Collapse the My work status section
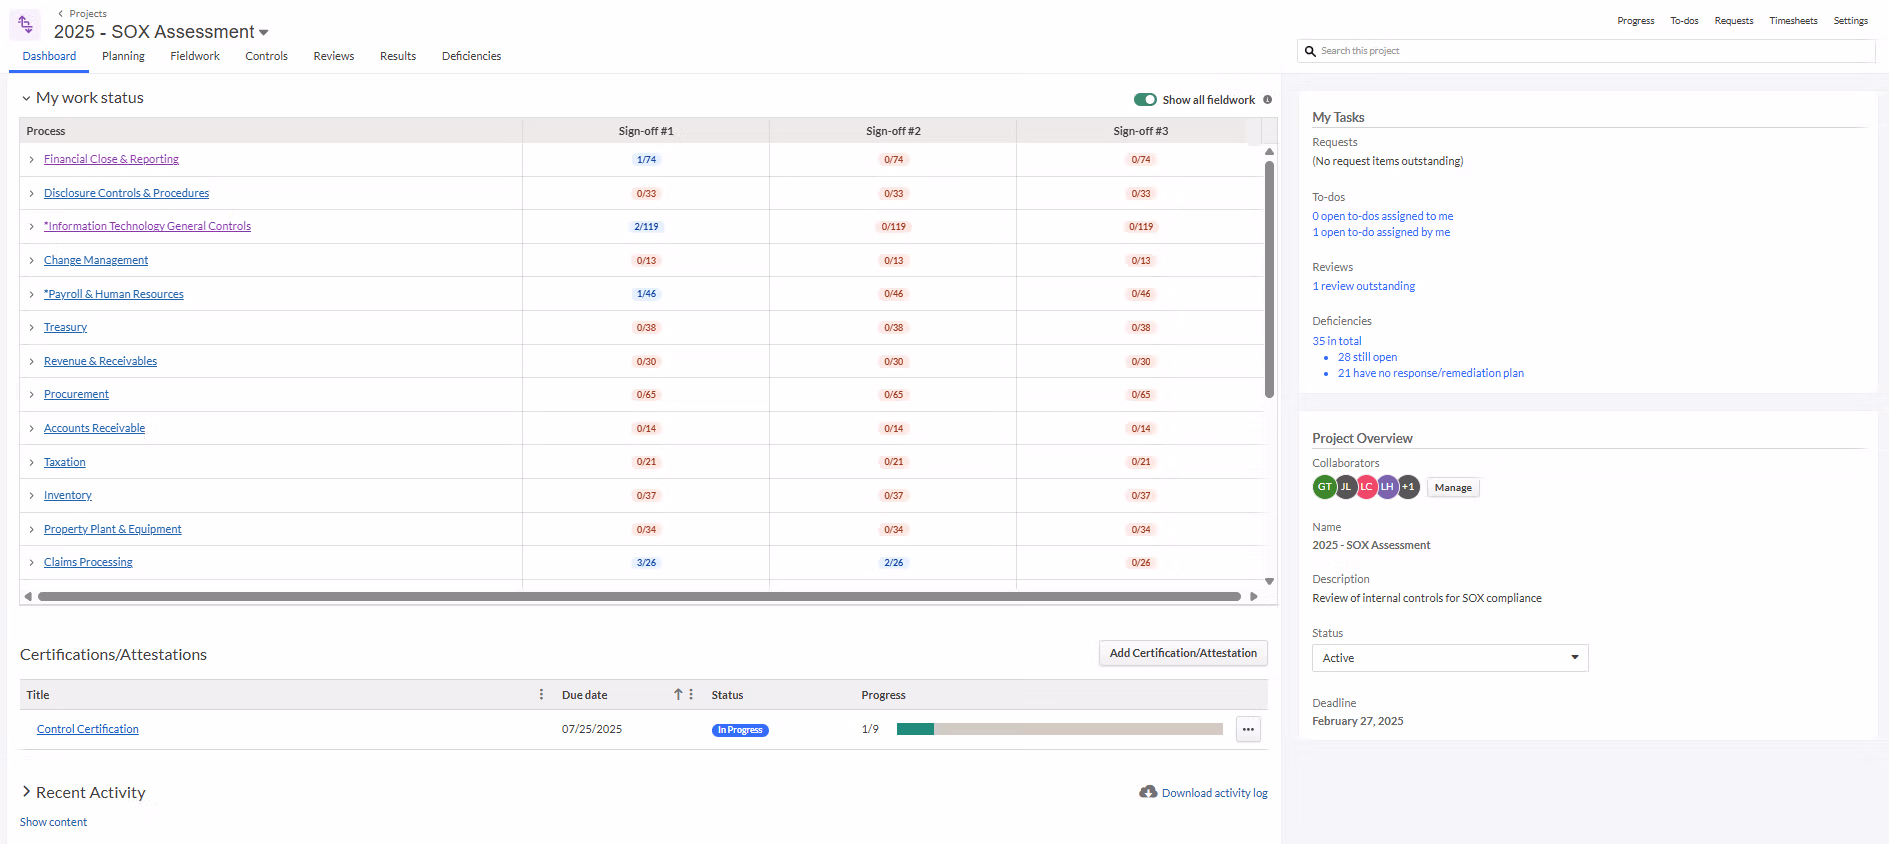Screen dimensions: 1889x844 [26, 98]
